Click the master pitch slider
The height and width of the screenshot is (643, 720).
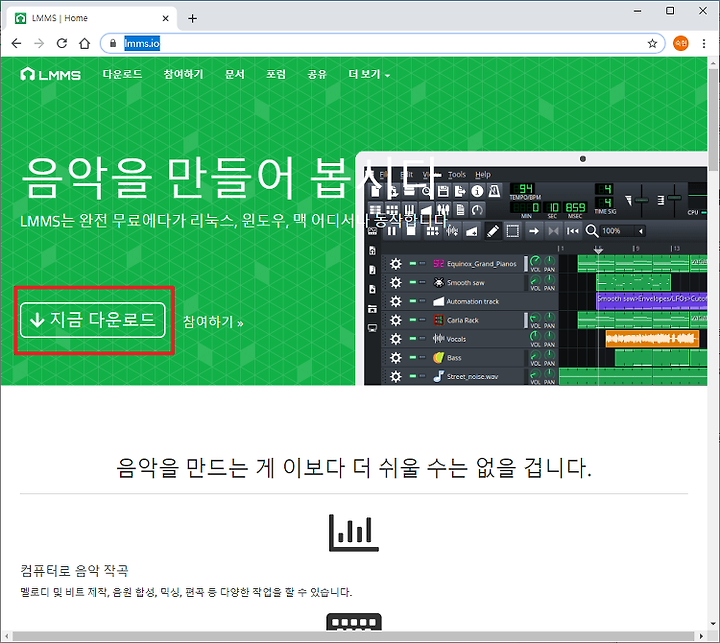point(675,200)
